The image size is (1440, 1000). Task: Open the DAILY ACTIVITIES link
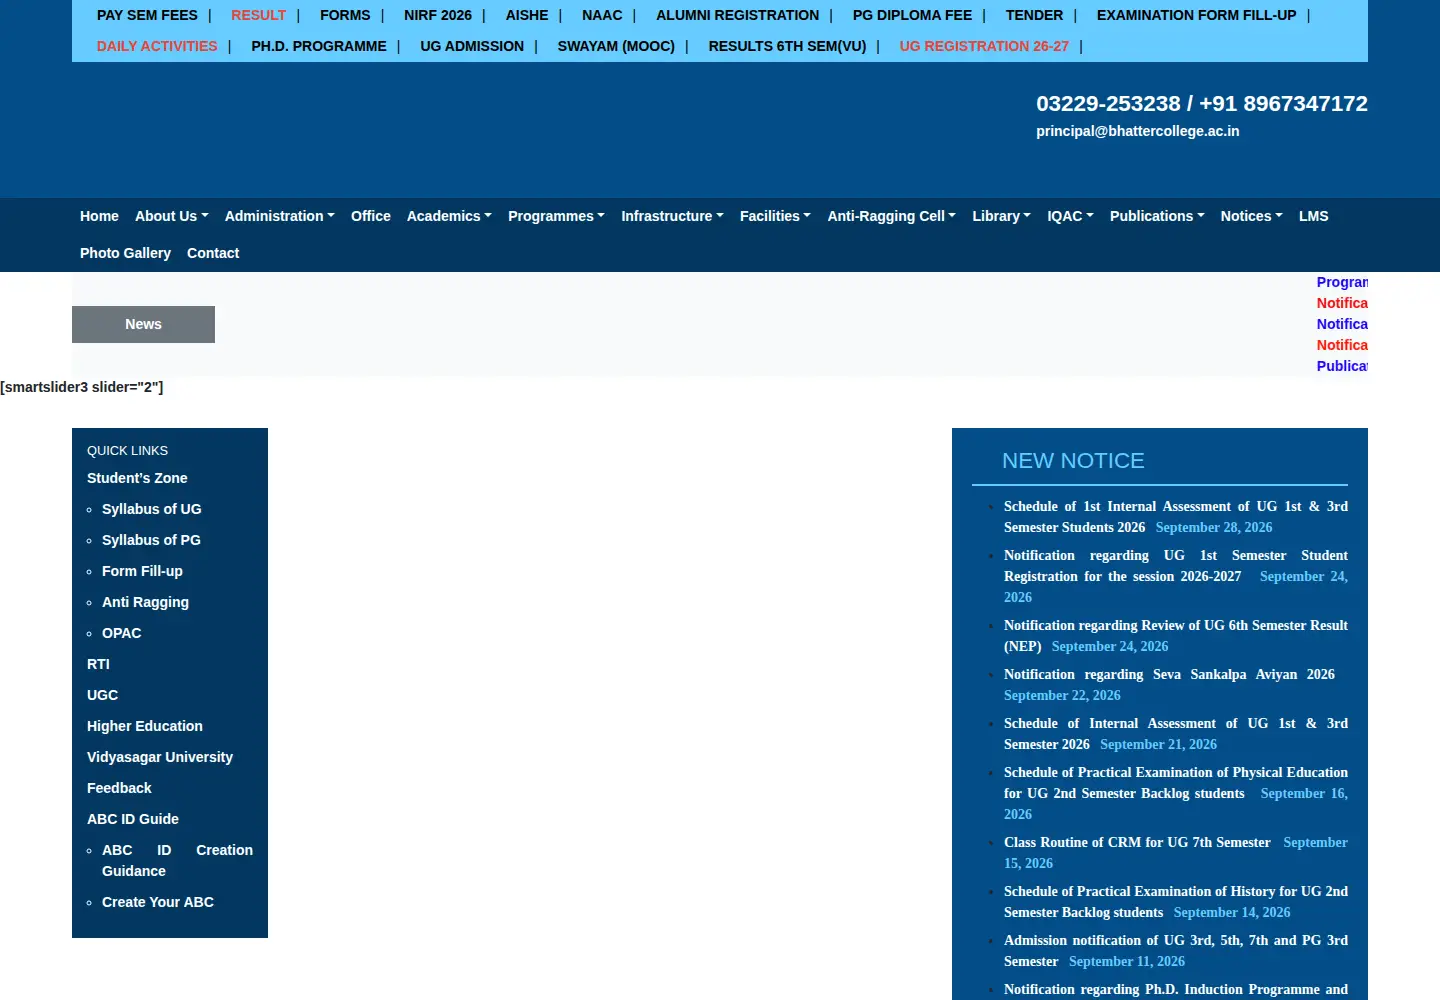point(157,46)
